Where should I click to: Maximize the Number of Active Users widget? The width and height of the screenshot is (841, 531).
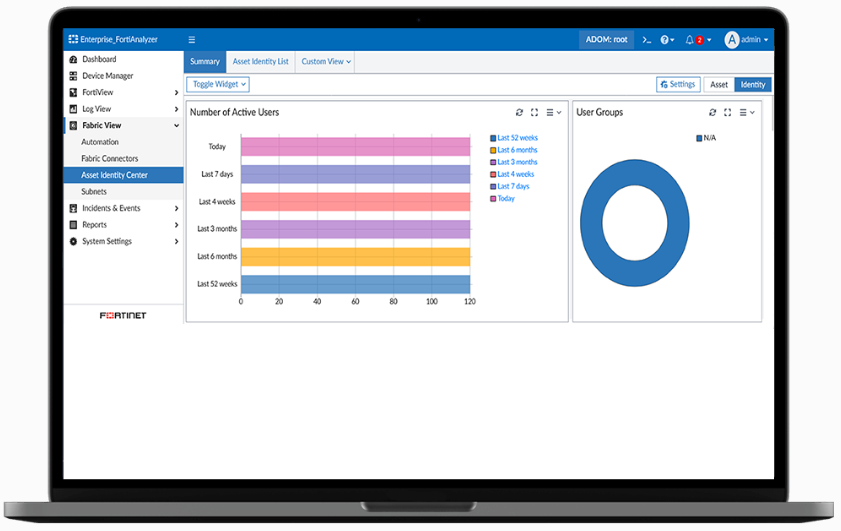tap(535, 113)
